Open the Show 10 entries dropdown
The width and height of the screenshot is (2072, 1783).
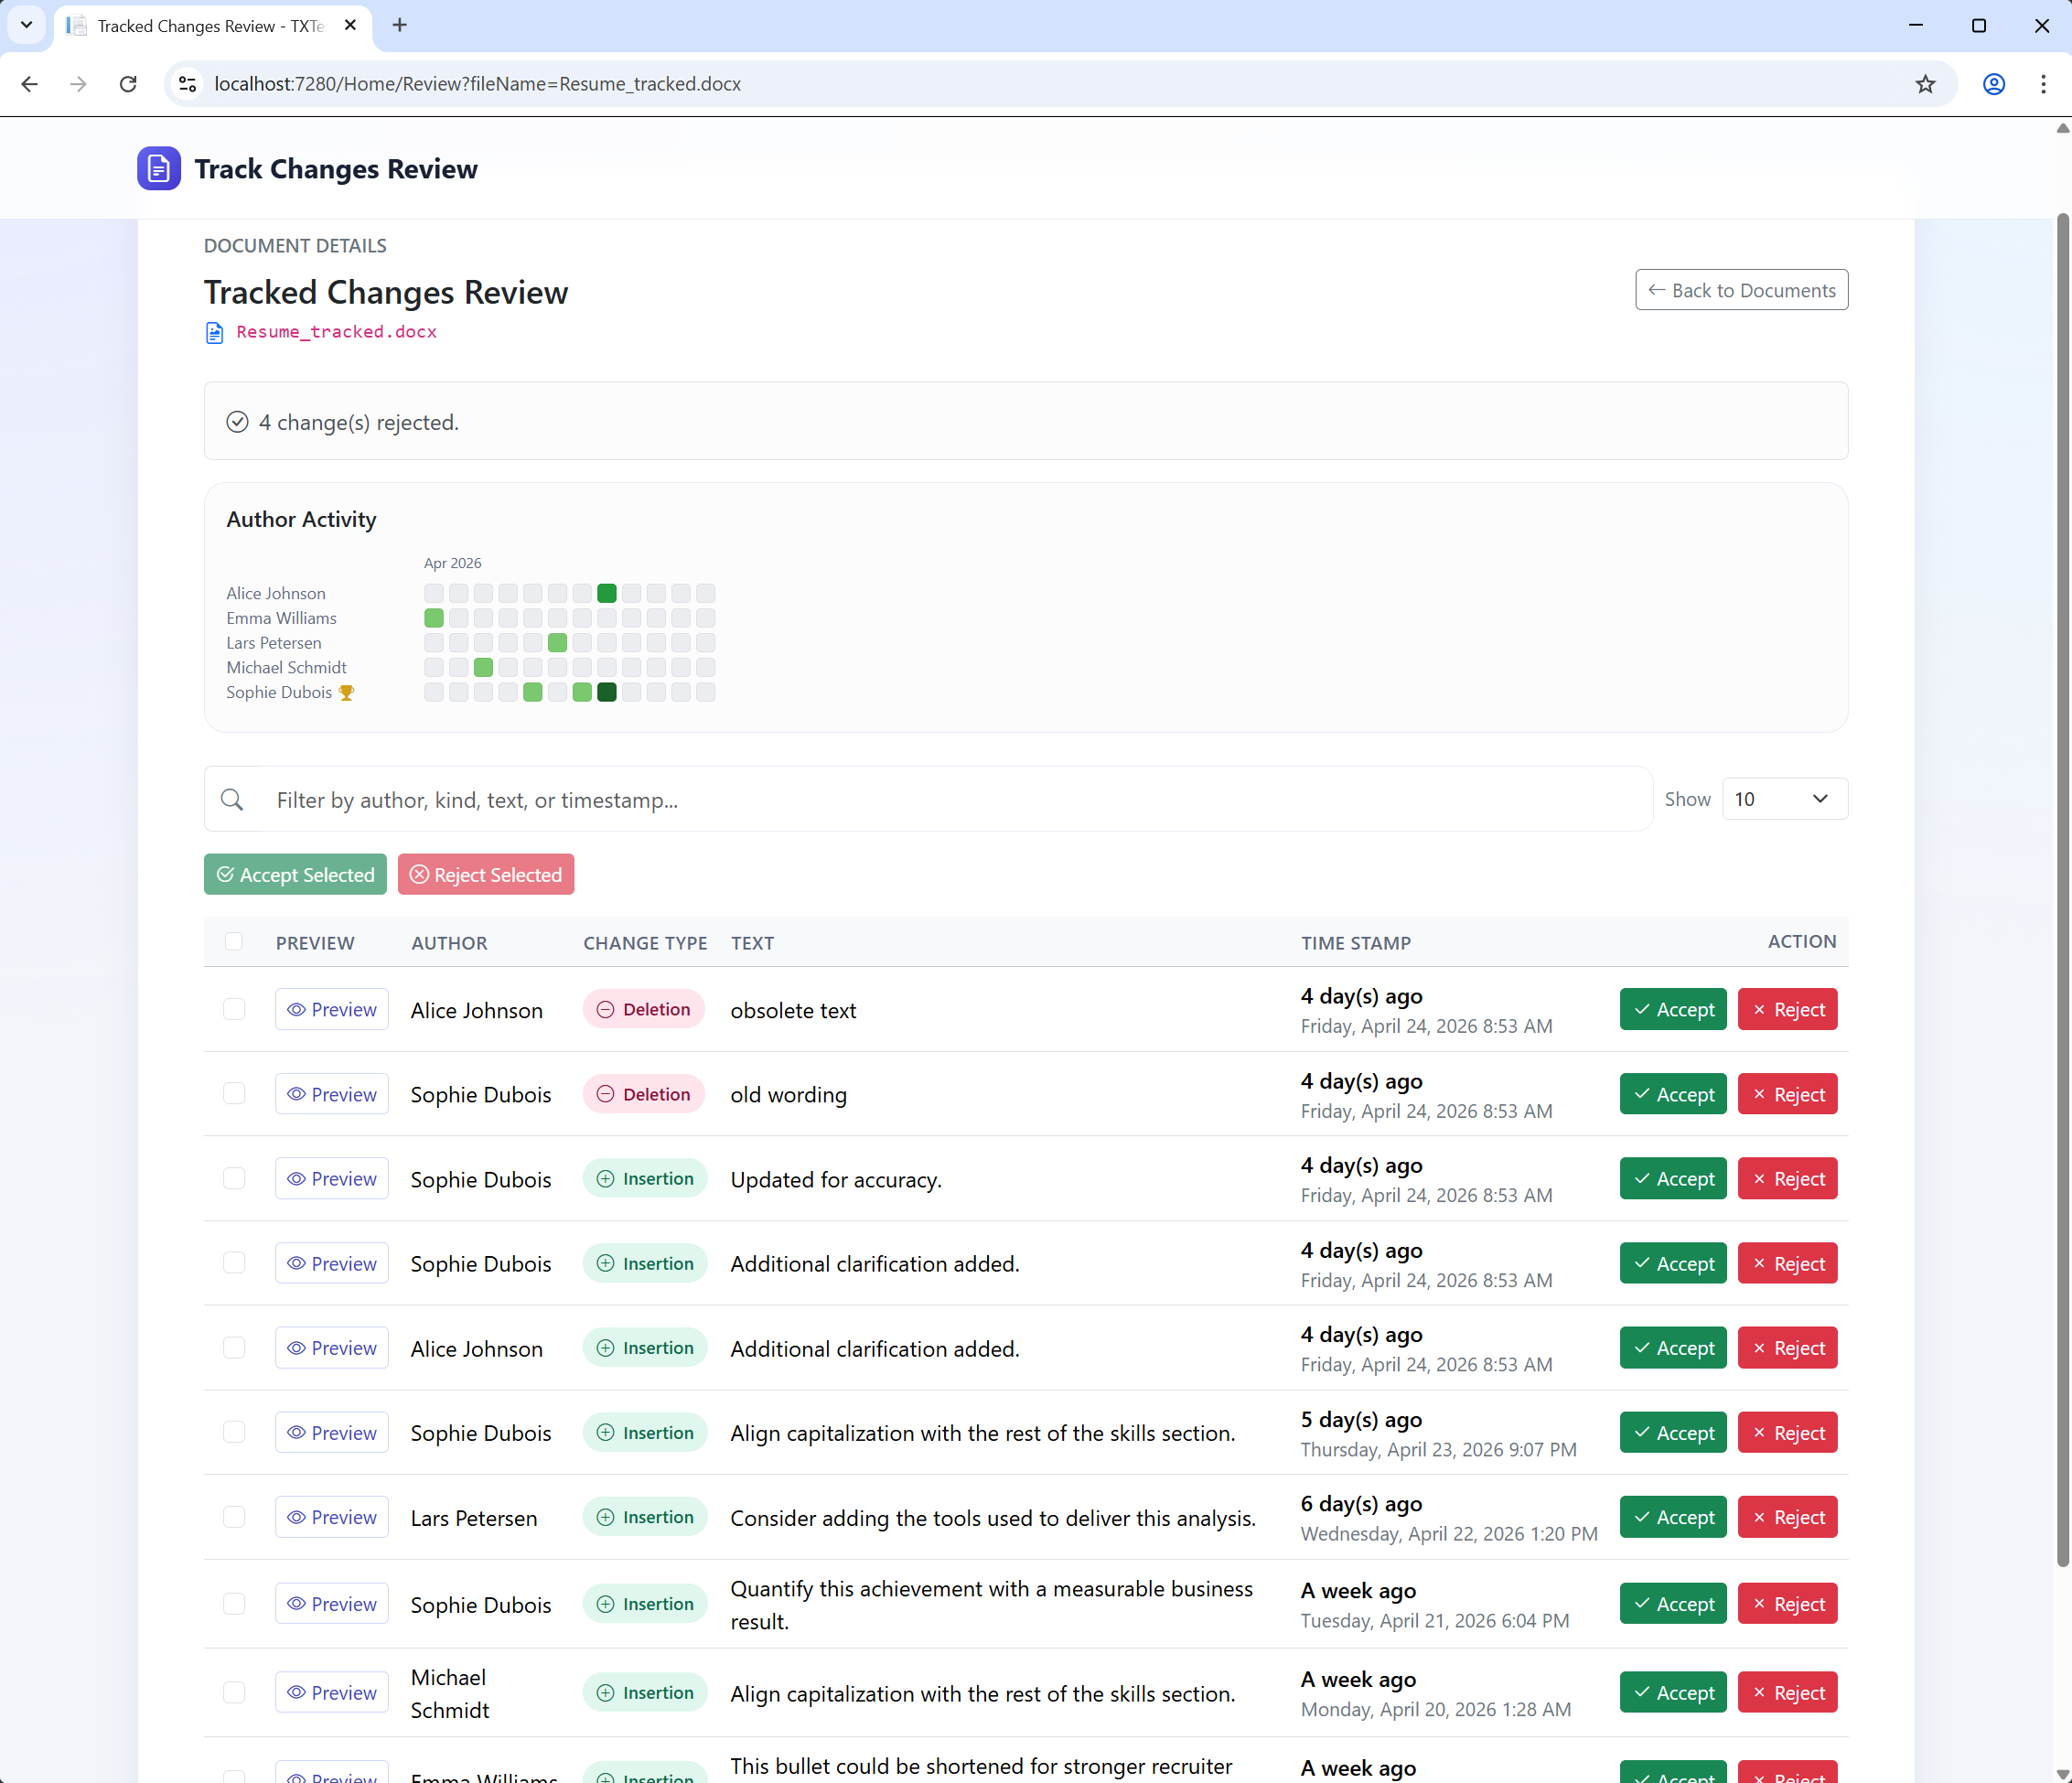click(1784, 798)
